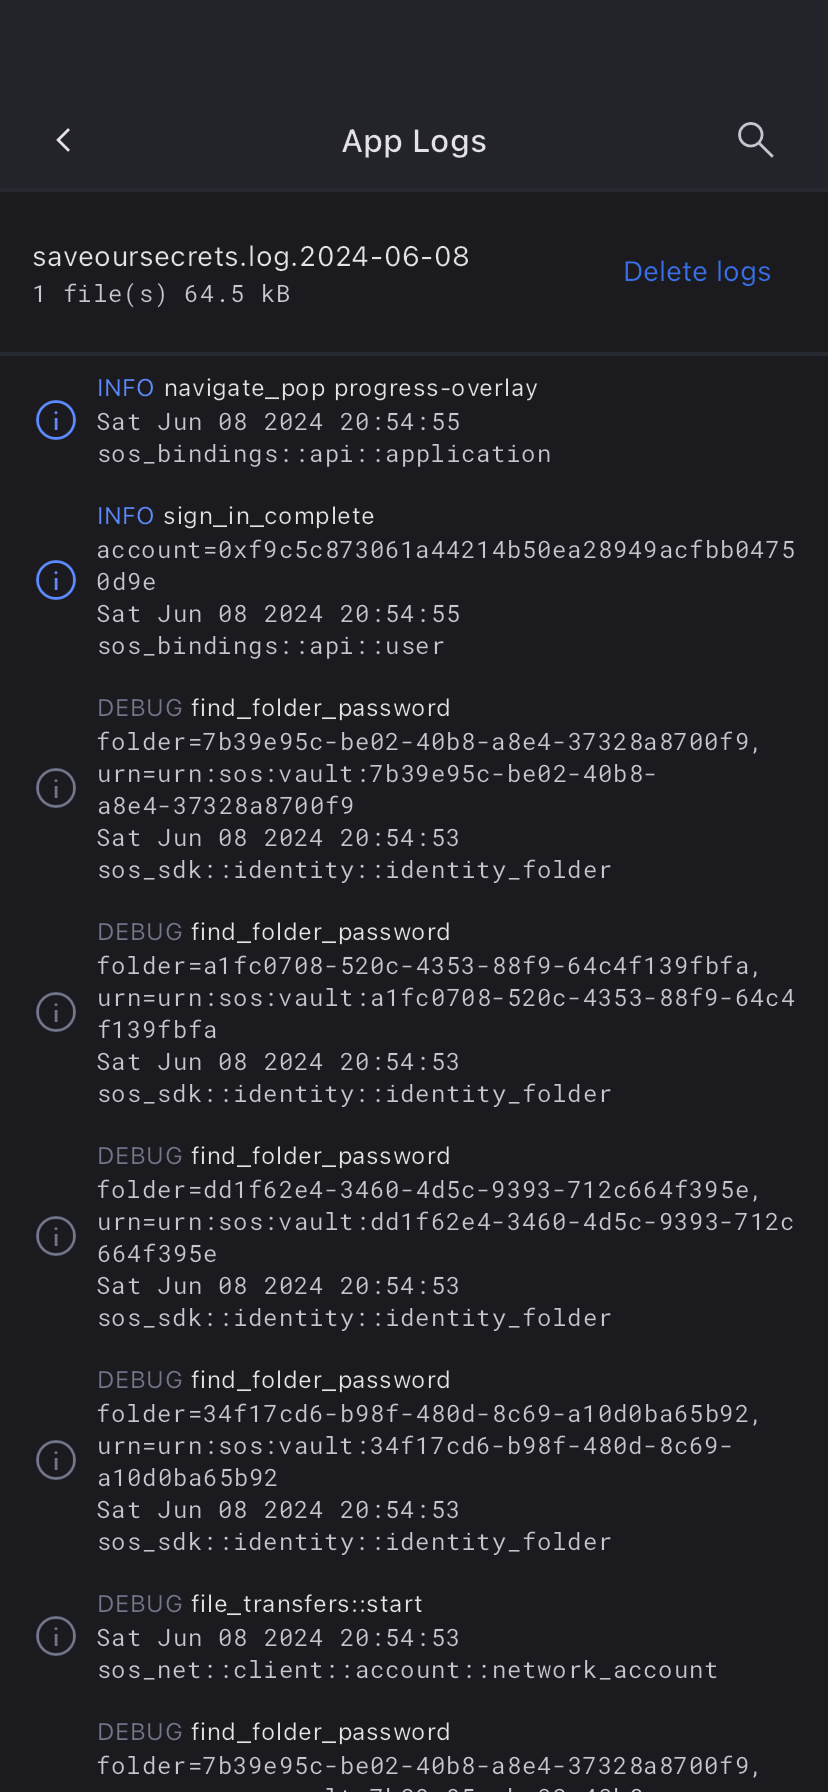Tap Delete logs link
Viewport: 828px width, 1792px height.
[697, 272]
